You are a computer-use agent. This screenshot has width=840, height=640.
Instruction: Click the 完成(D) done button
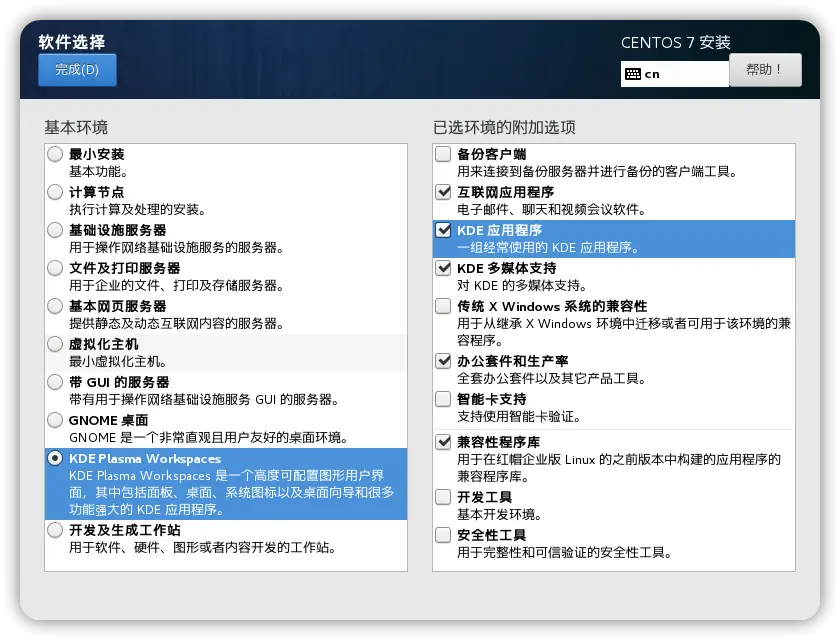77,70
